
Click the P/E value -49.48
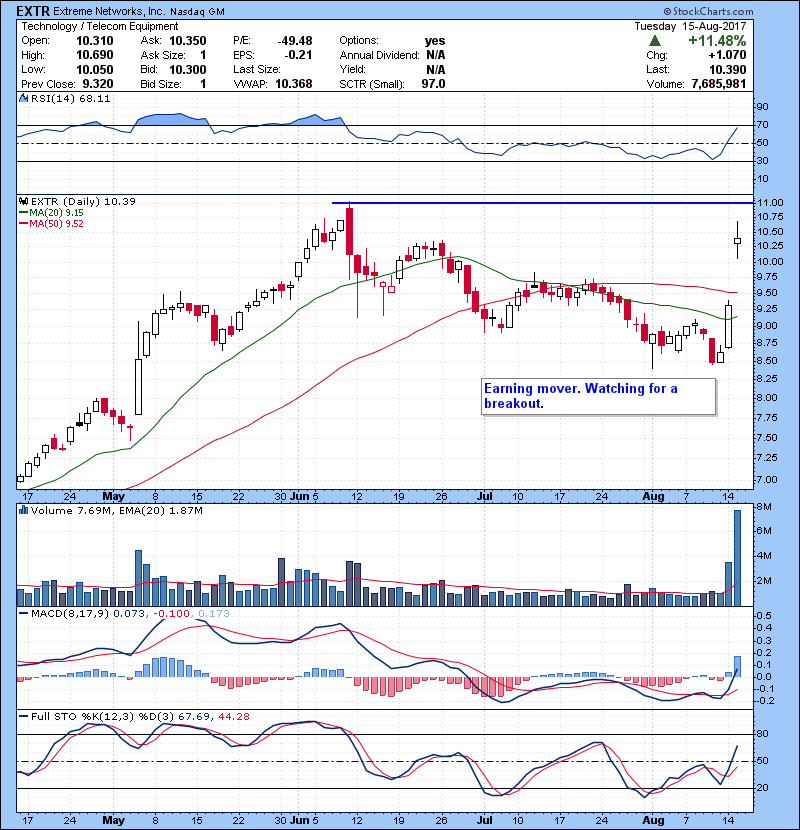pos(295,41)
